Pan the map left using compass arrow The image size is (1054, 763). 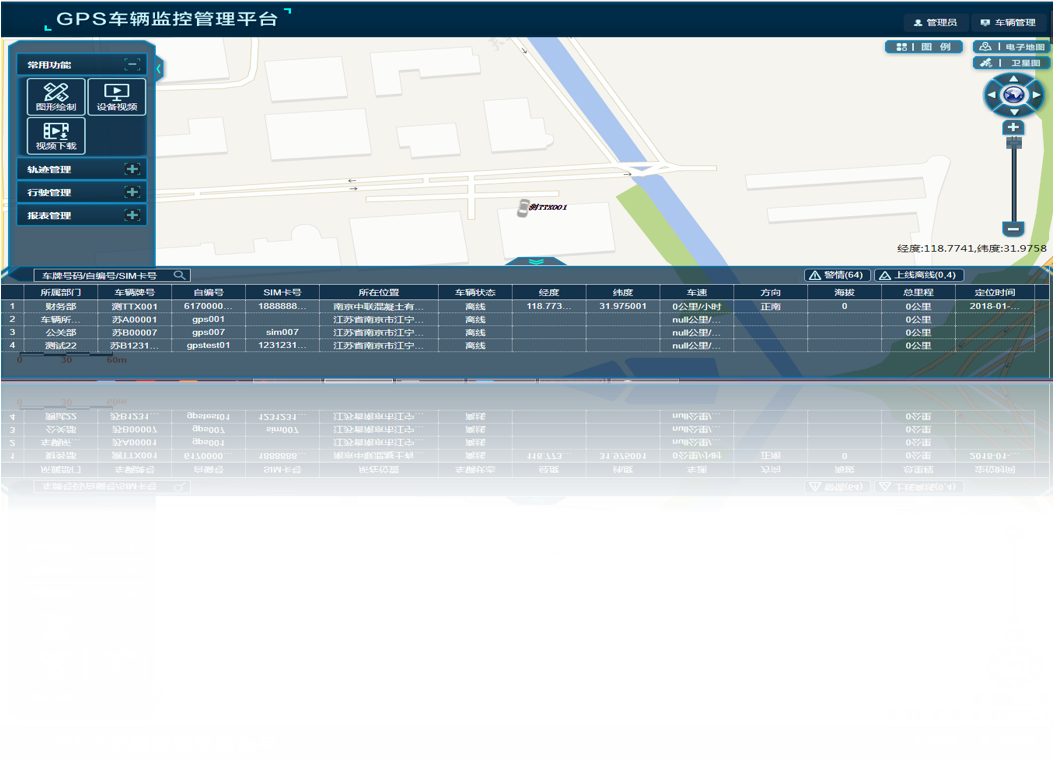[x=992, y=97]
